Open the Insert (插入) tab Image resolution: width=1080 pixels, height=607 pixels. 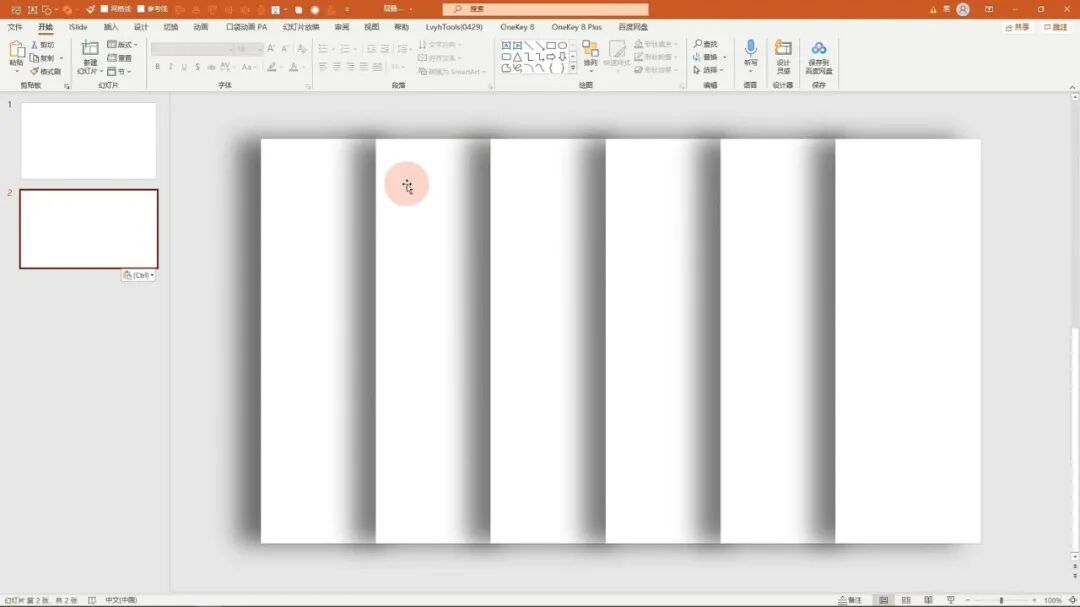[111, 27]
